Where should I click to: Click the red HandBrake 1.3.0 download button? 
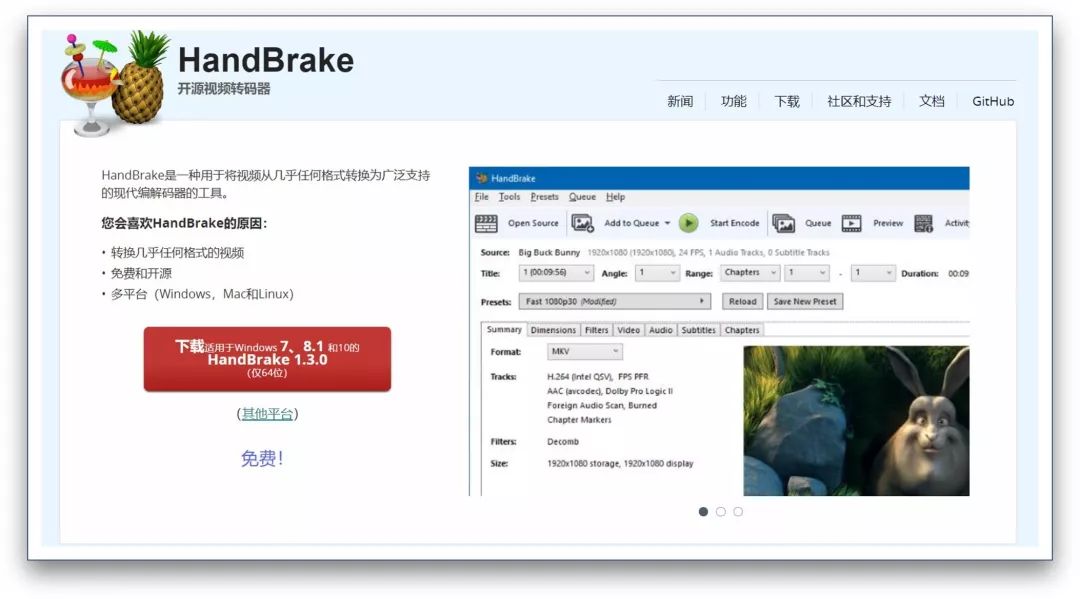click(265, 359)
